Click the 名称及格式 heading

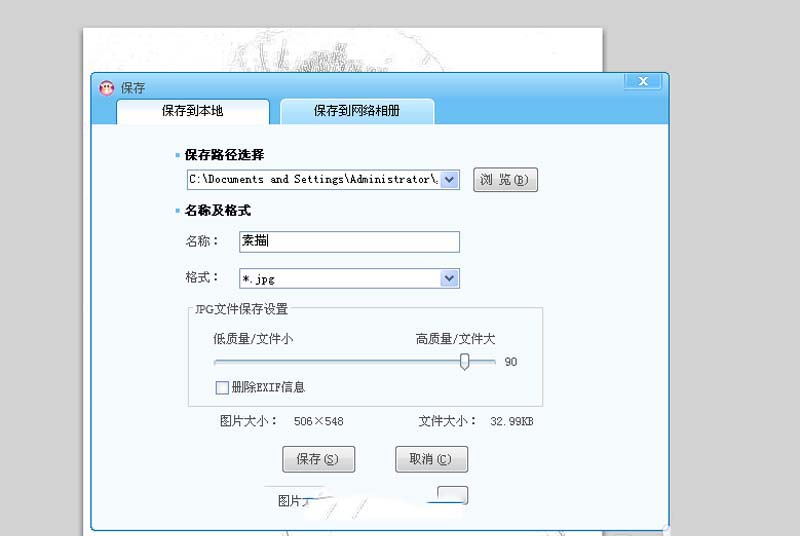click(218, 211)
